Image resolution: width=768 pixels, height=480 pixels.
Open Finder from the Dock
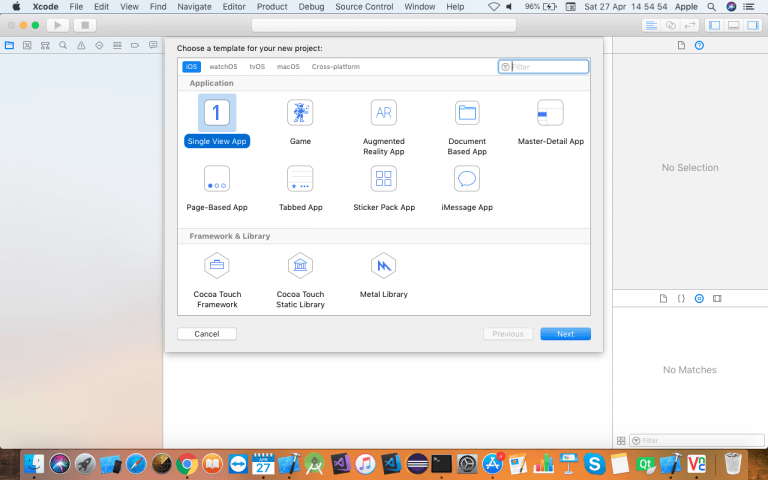click(x=35, y=463)
